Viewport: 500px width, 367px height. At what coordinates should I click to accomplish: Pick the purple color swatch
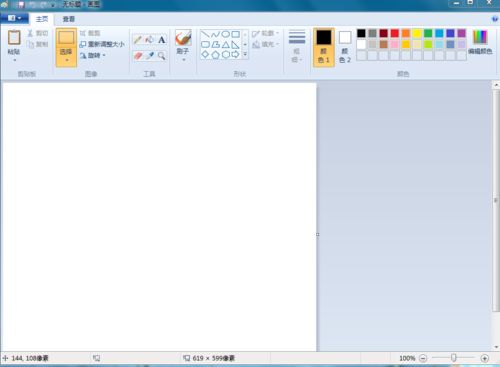point(461,33)
